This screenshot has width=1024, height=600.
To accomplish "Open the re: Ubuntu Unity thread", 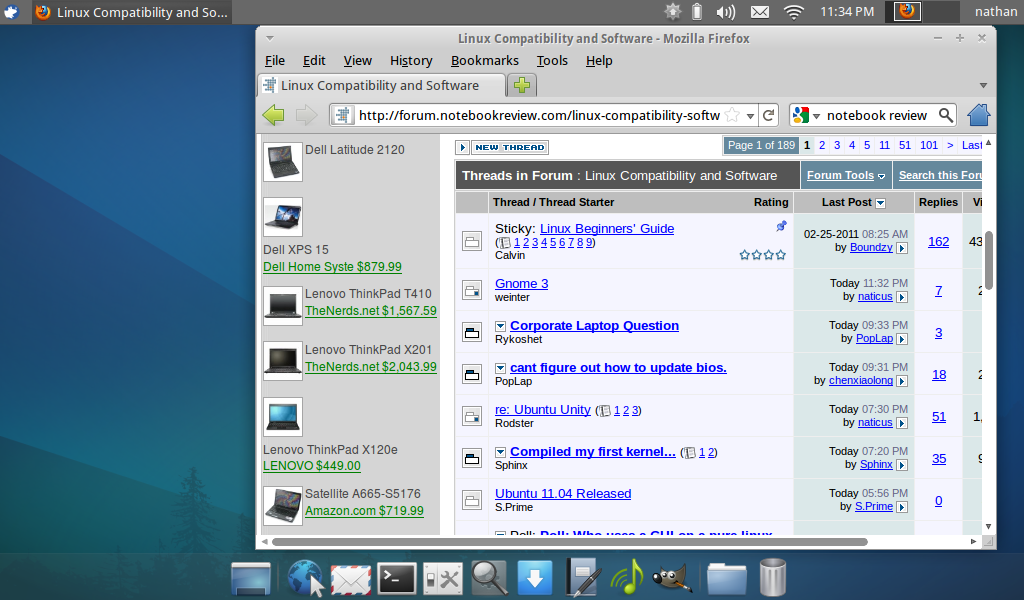I will pos(543,409).
